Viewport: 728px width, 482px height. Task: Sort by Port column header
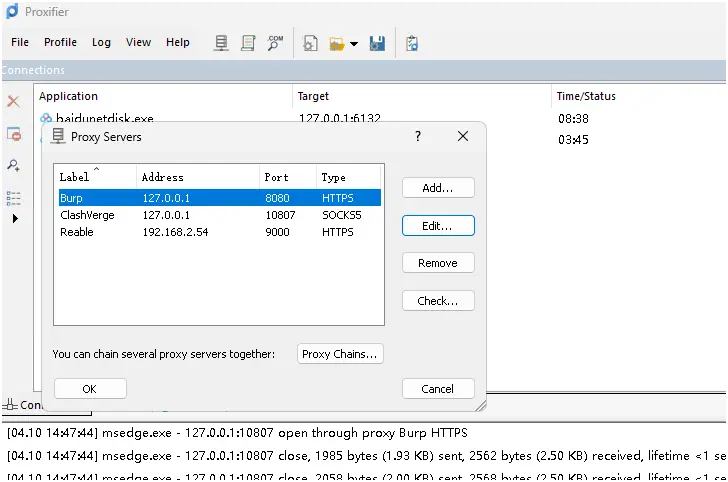point(287,177)
